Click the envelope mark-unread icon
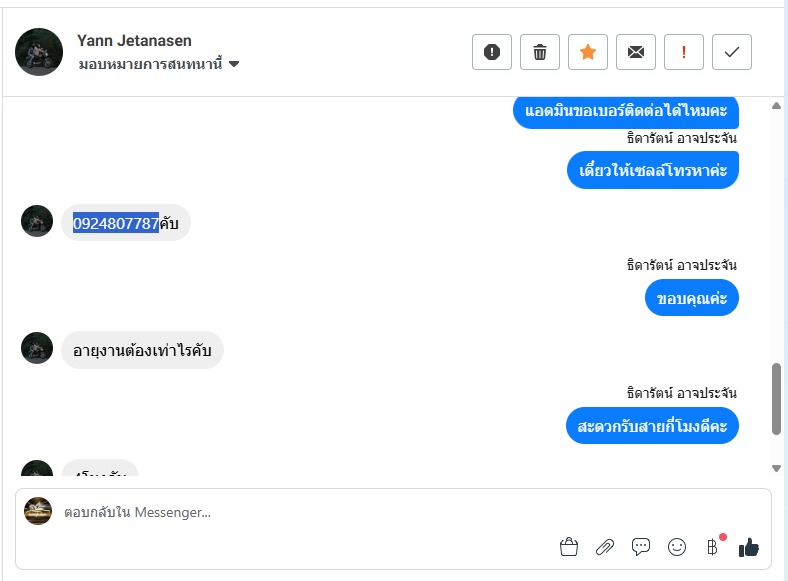 [x=636, y=52]
